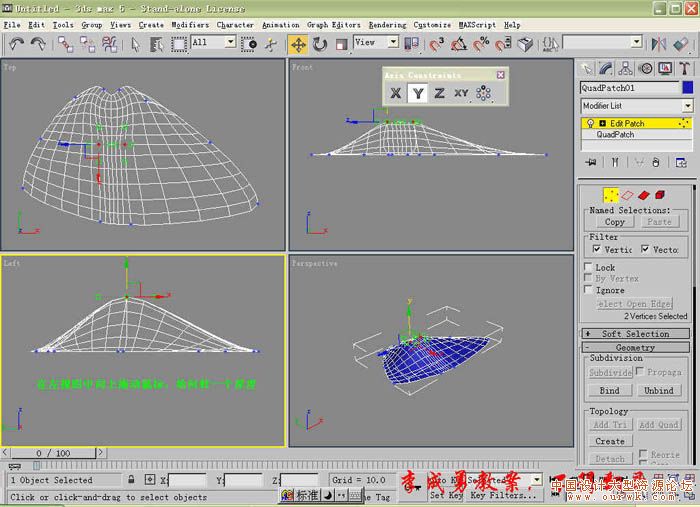Open Select by Name dialog icon
Screen dimensions: 700x507
pyautogui.click(x=157, y=44)
